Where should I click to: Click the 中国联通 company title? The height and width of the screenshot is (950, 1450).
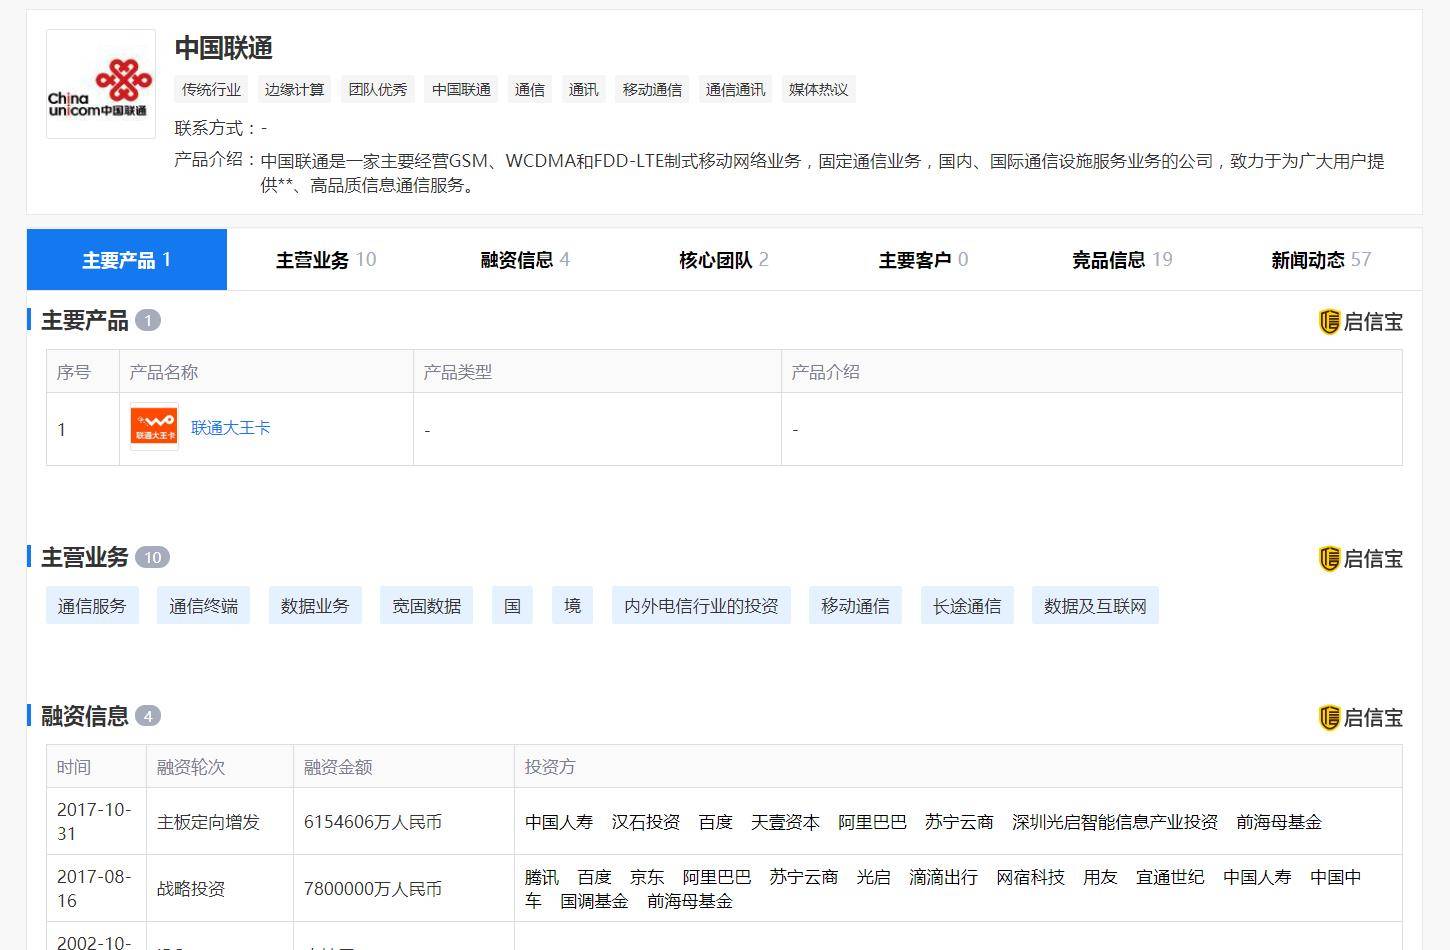[224, 48]
